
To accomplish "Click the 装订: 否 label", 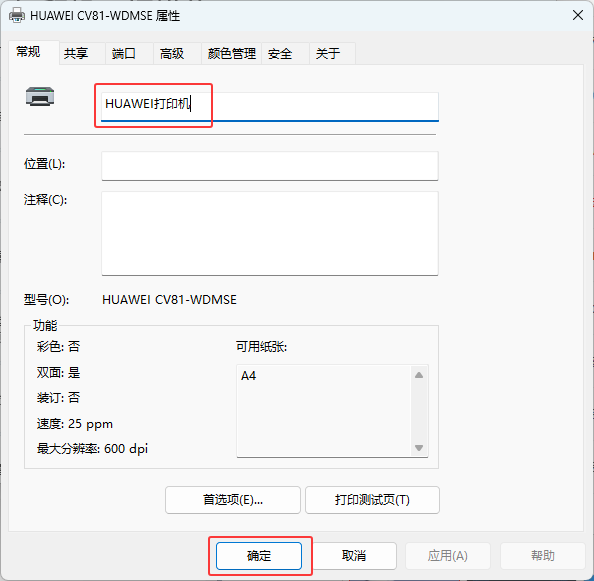I will [x=58, y=398].
